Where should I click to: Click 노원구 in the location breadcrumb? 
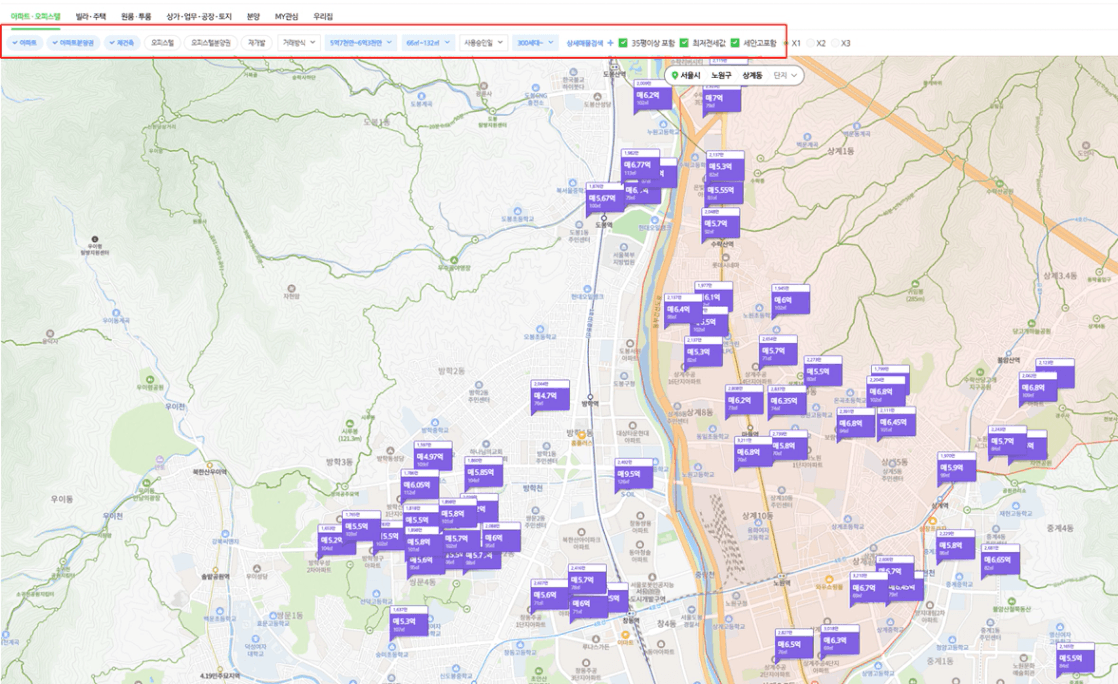click(721, 76)
